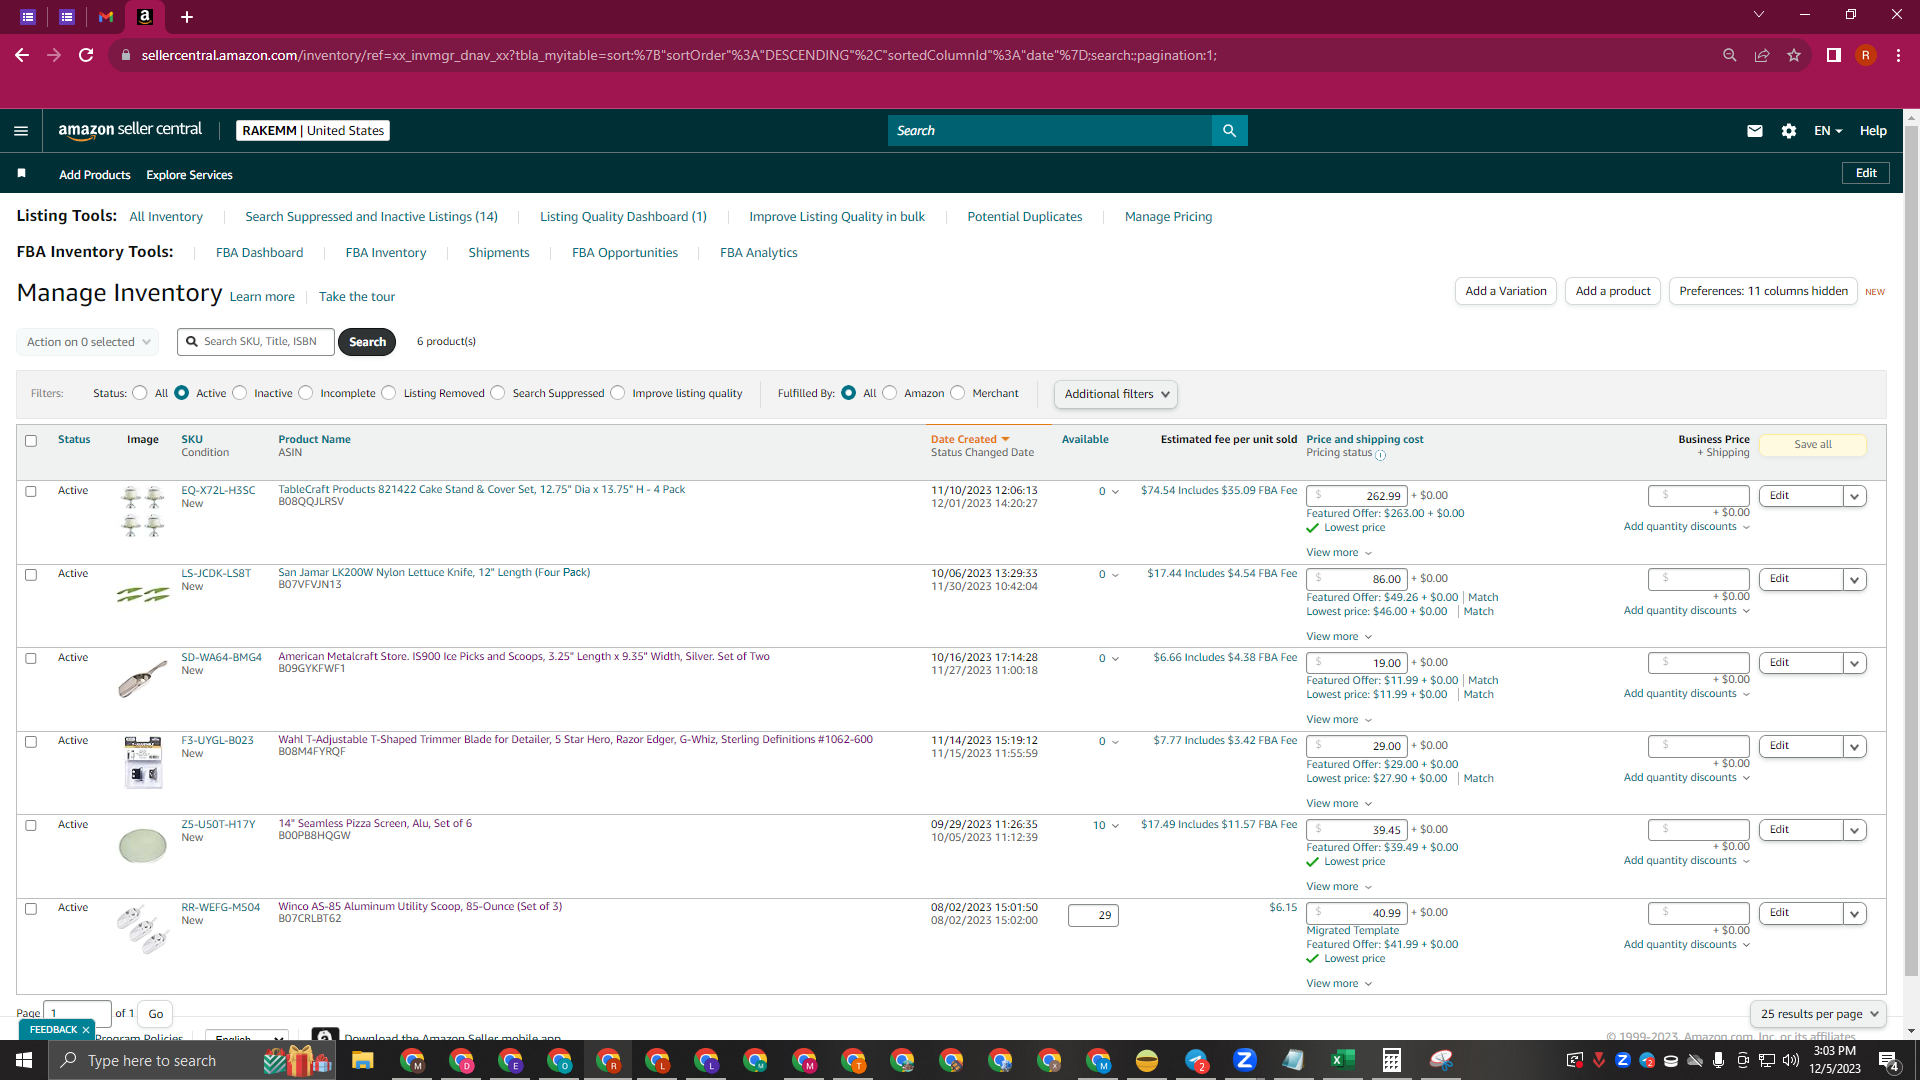Open Preferences: 11 columns hidden
The width and height of the screenshot is (1920, 1080).
(1763, 291)
